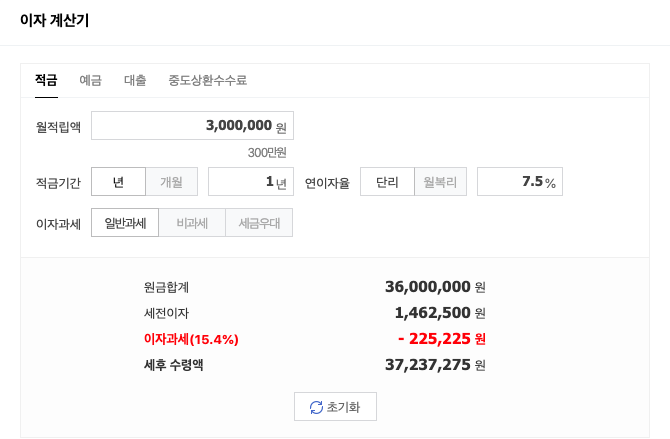Click the refresh icon on 초기화 button
Image resolution: width=670 pixels, height=439 pixels.
point(316,407)
